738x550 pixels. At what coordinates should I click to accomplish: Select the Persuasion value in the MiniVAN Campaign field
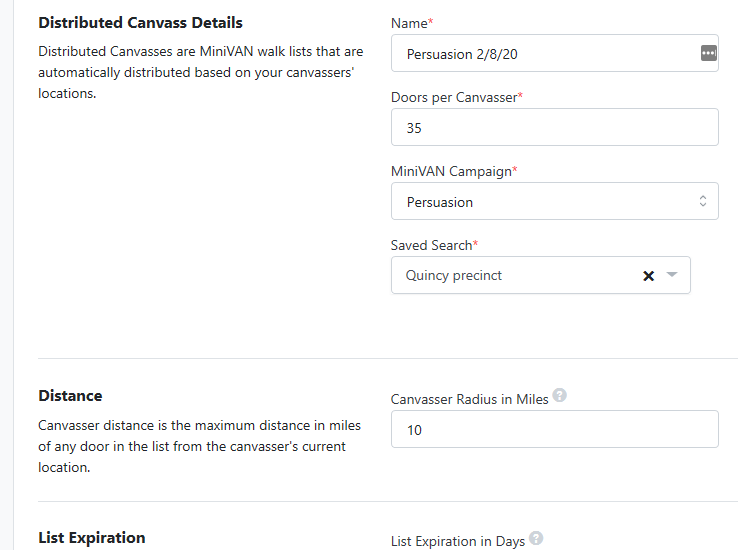(554, 201)
